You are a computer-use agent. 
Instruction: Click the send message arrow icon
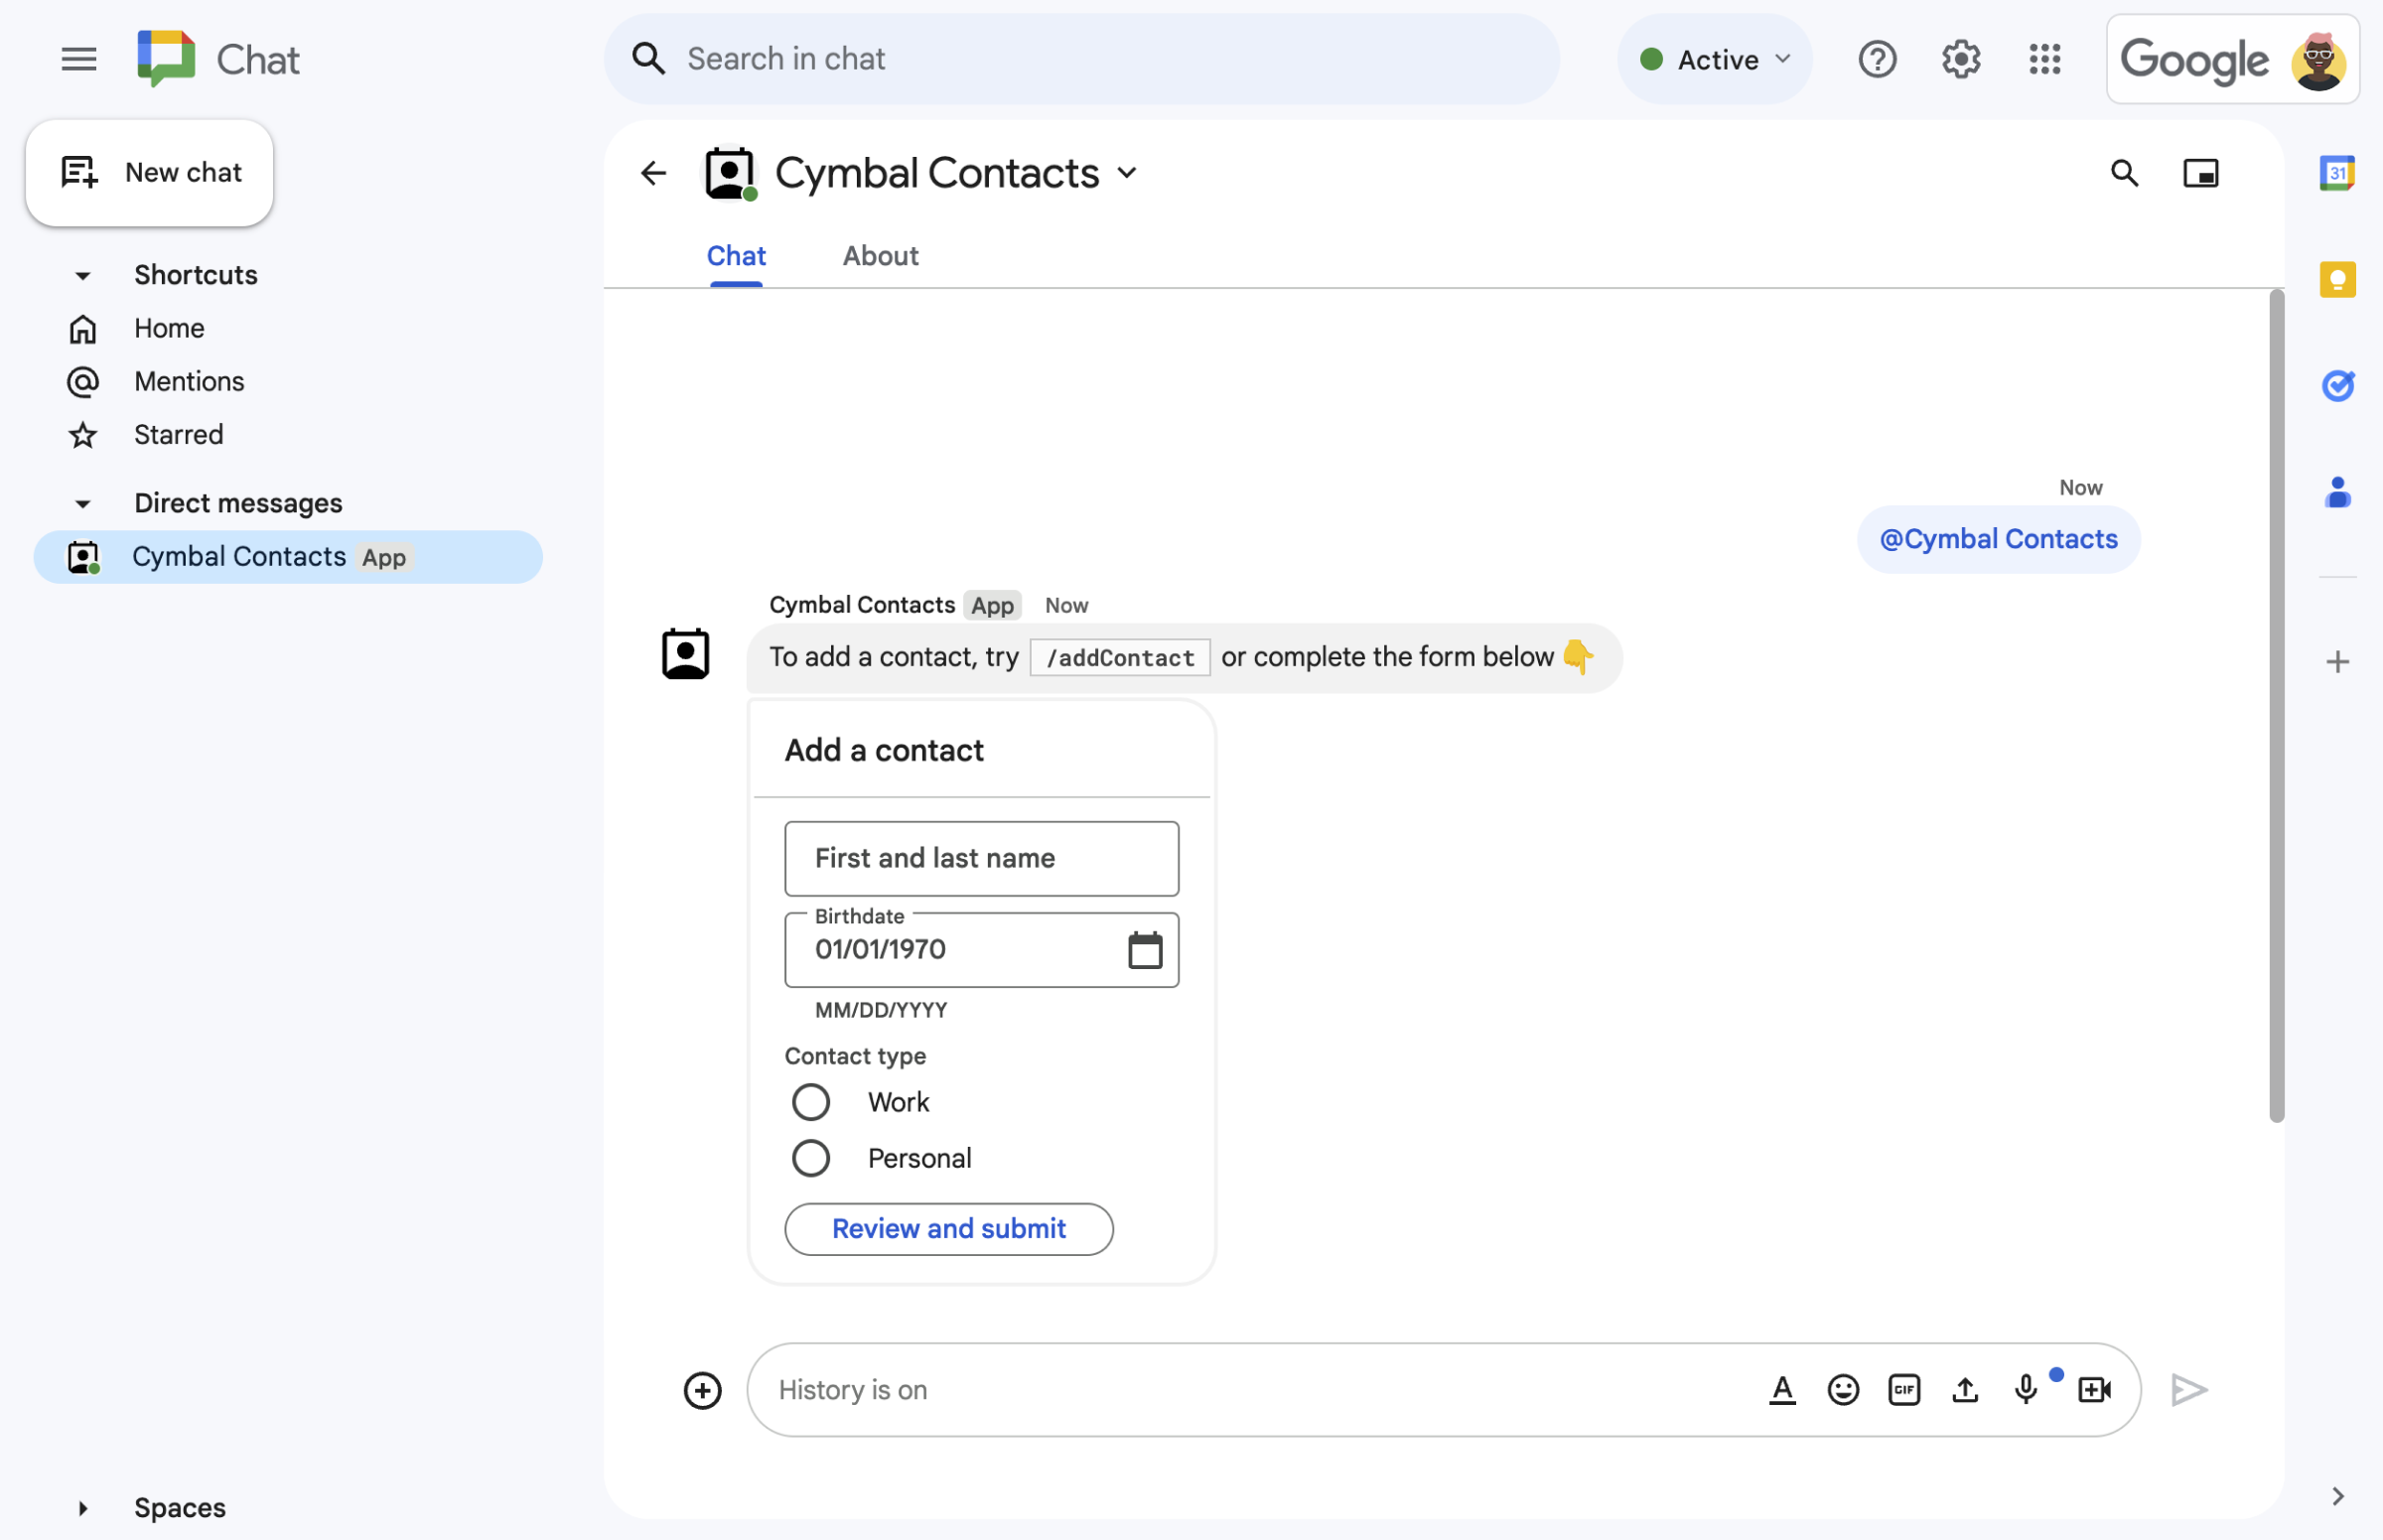pyautogui.click(x=2188, y=1389)
